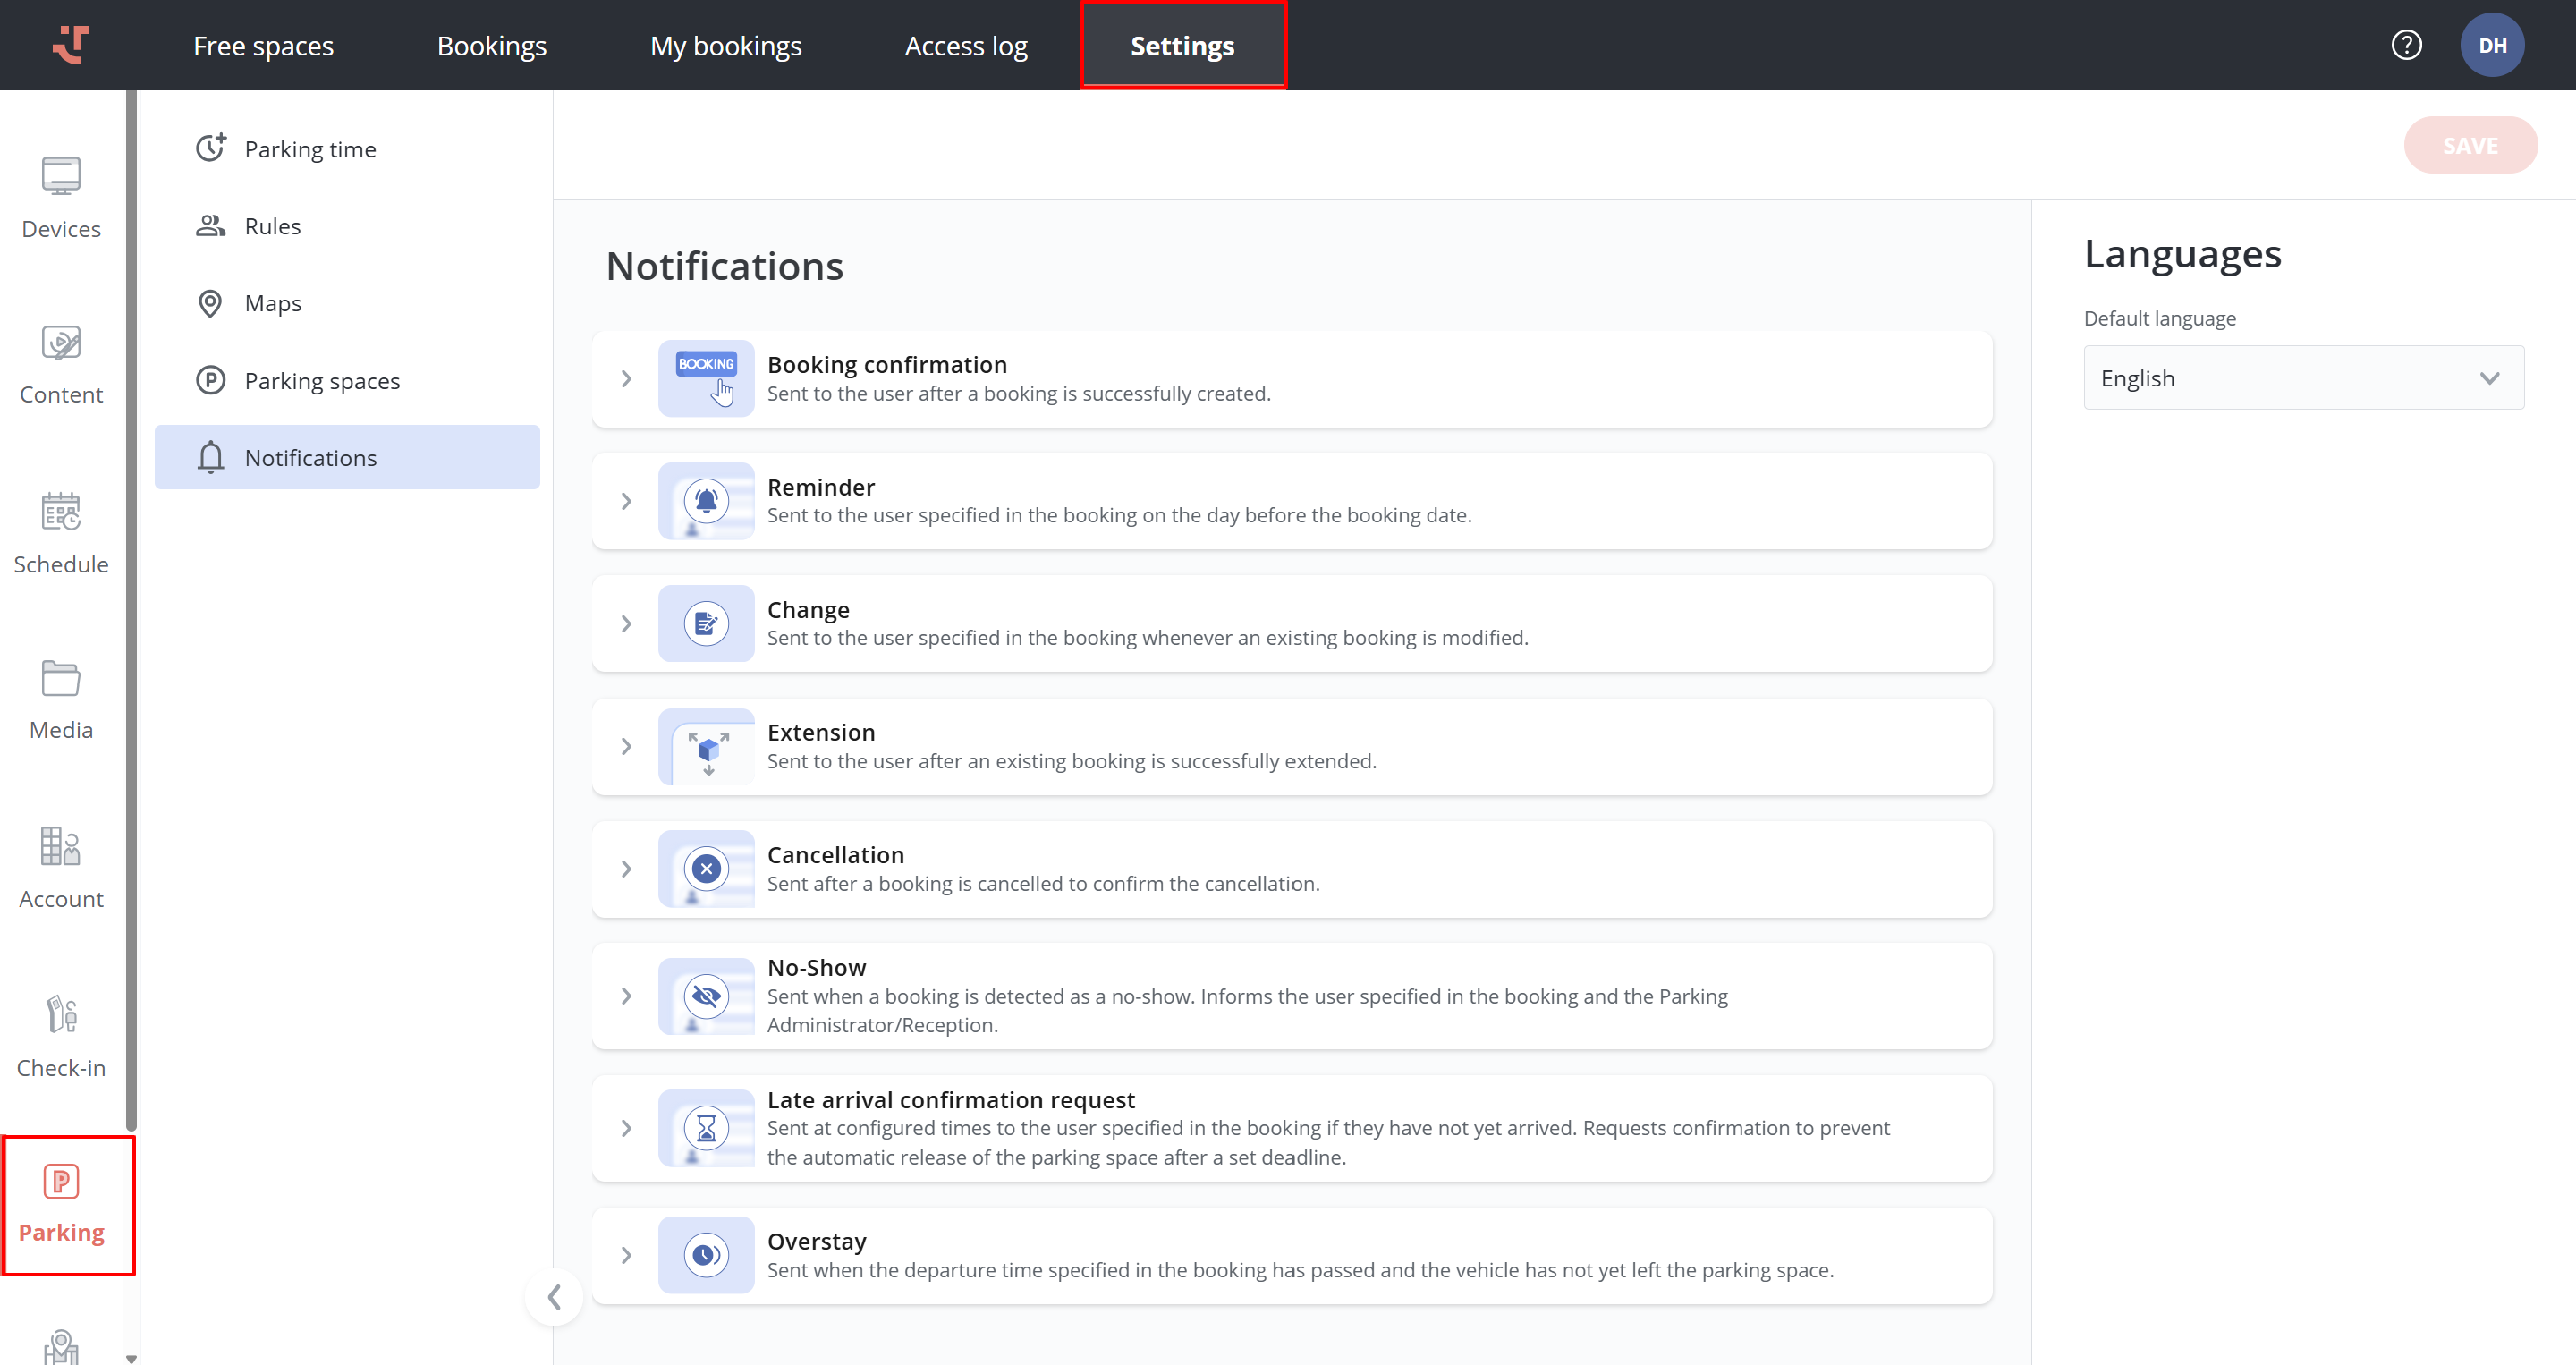Expand the Overstay notification row
The image size is (2576, 1365).
626,1255
